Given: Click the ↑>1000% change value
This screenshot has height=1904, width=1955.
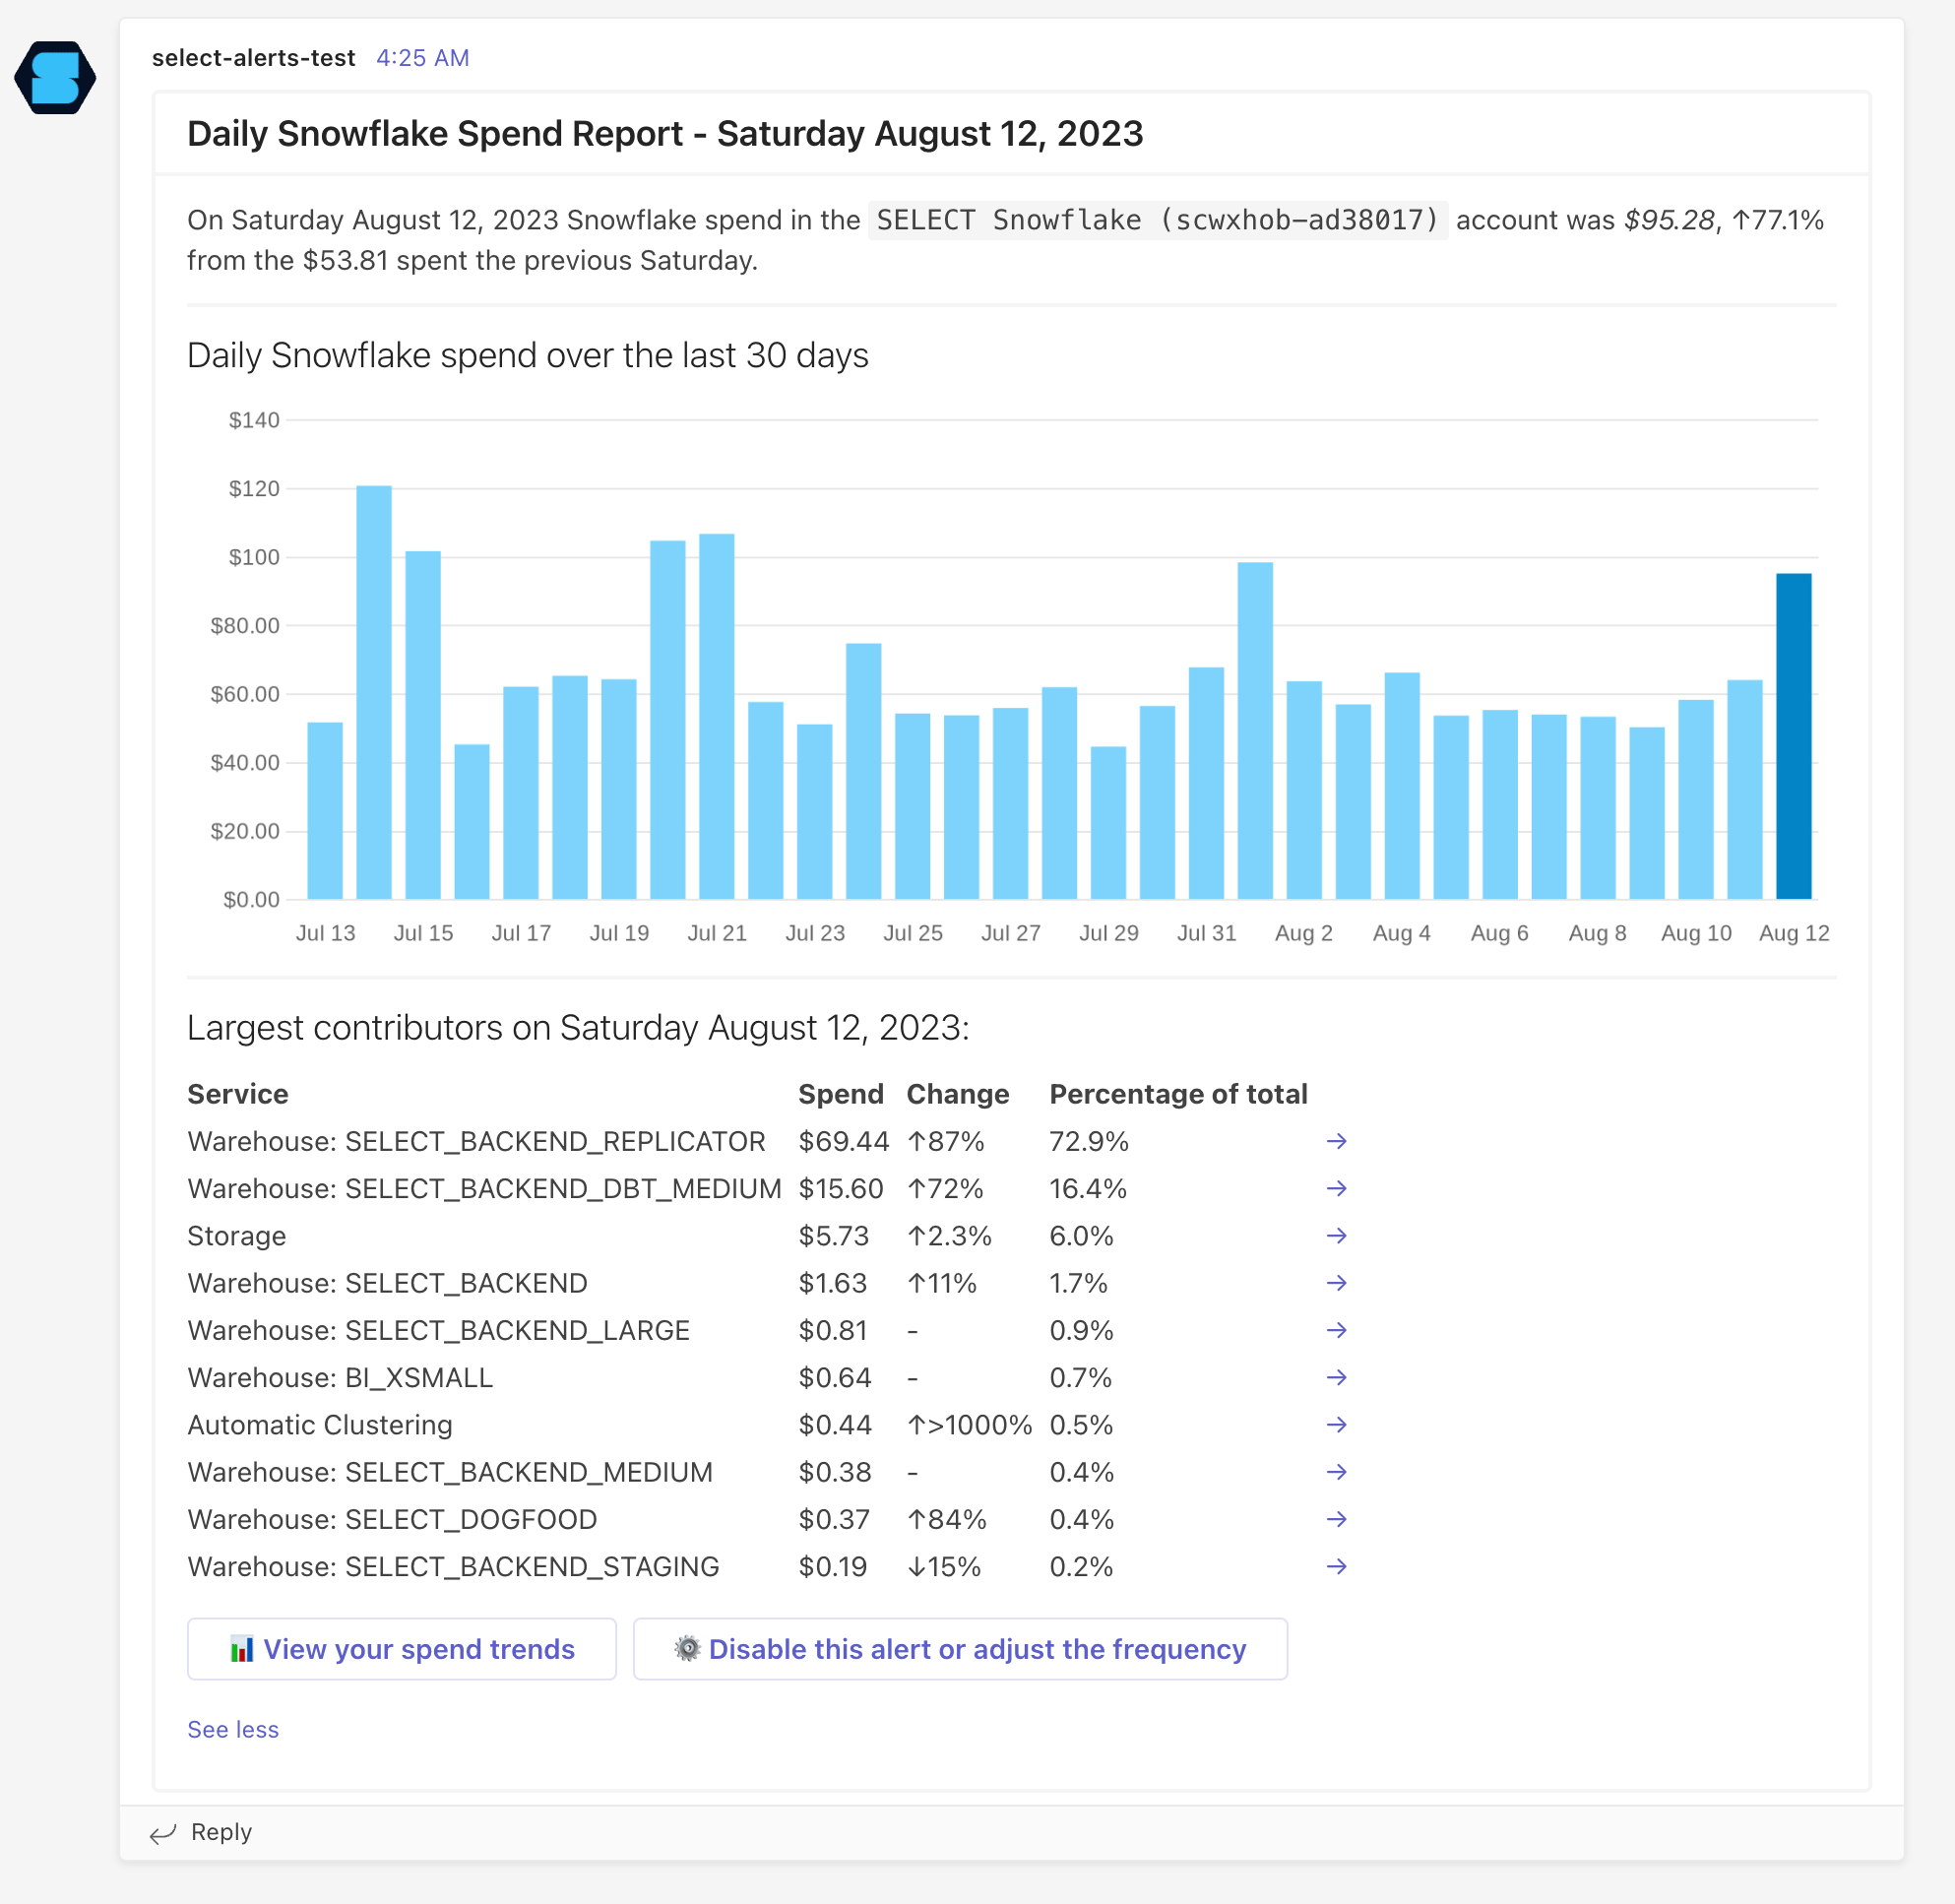Looking at the screenshot, I should coord(969,1425).
